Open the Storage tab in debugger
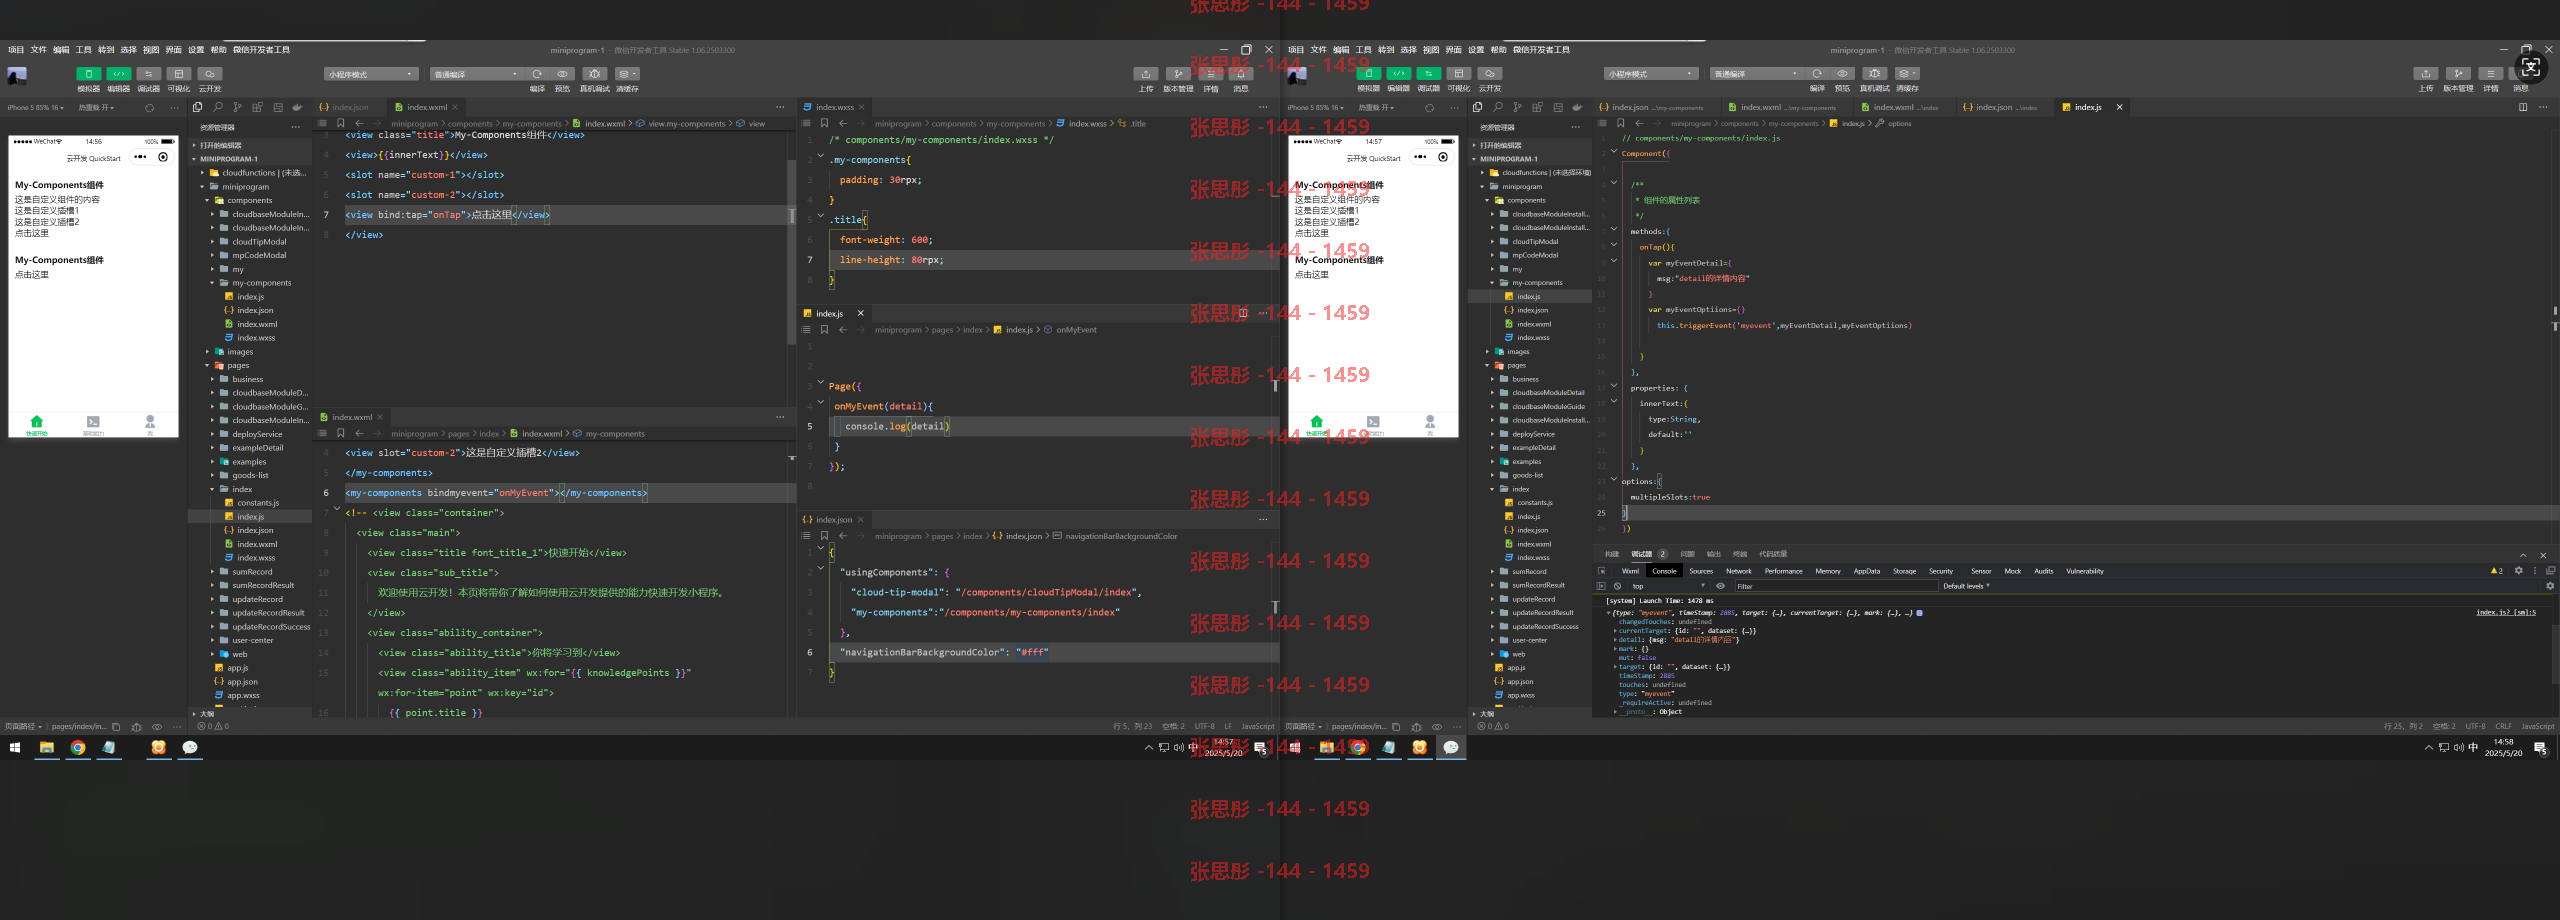The height and width of the screenshot is (920, 2560). pyautogui.click(x=1904, y=571)
